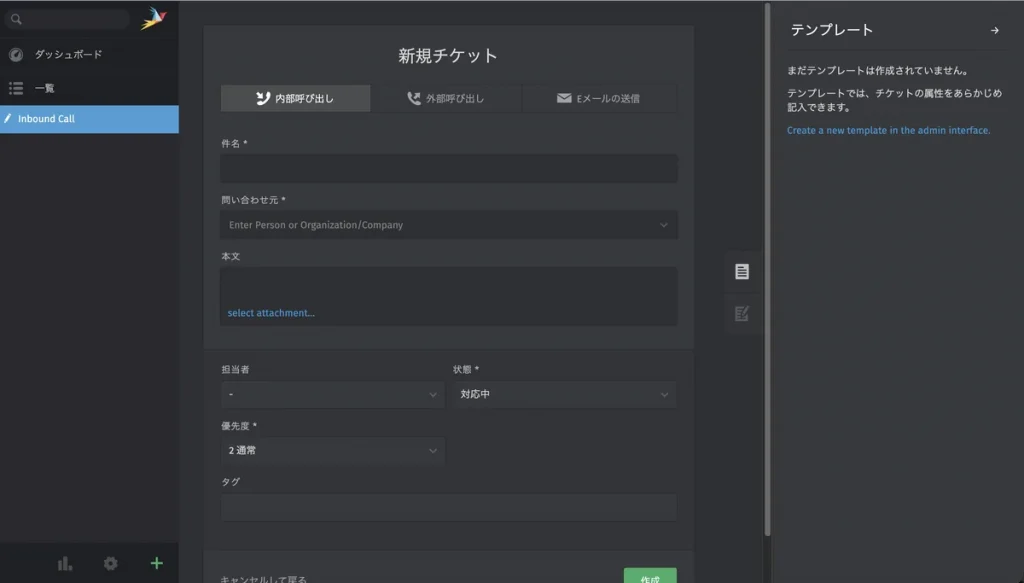Open the edit-note sidebar icon
The height and width of the screenshot is (583, 1024).
coord(742,314)
